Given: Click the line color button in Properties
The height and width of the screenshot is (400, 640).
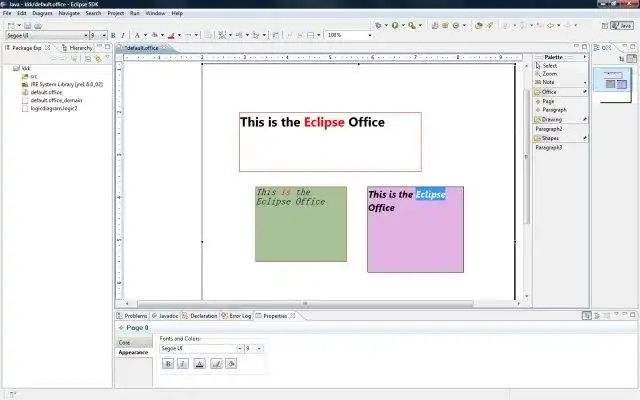Looking at the screenshot, I should pos(216,364).
